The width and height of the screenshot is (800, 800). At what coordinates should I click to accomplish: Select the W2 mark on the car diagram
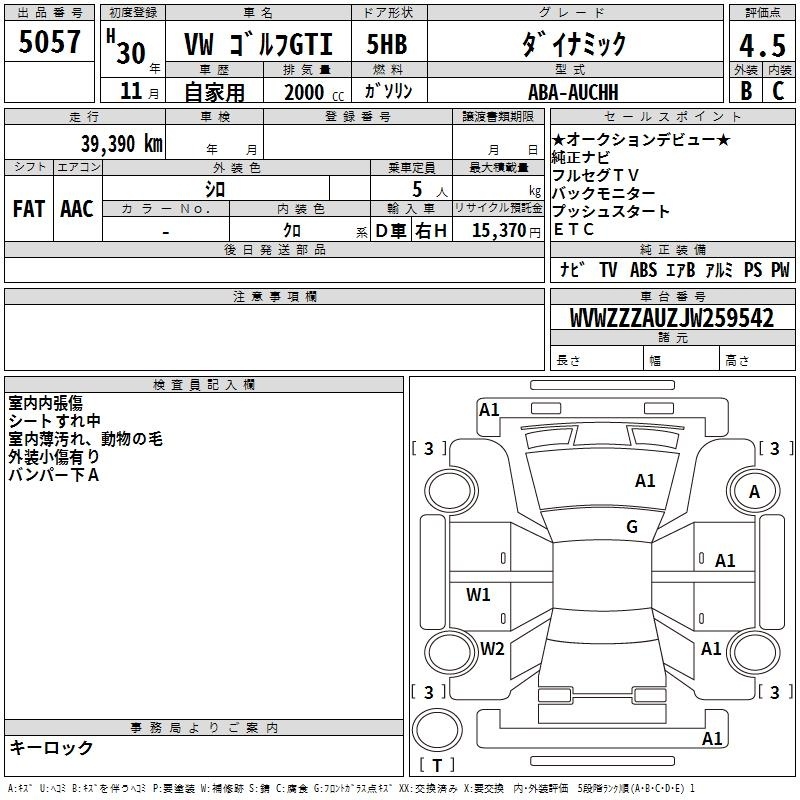pos(492,648)
